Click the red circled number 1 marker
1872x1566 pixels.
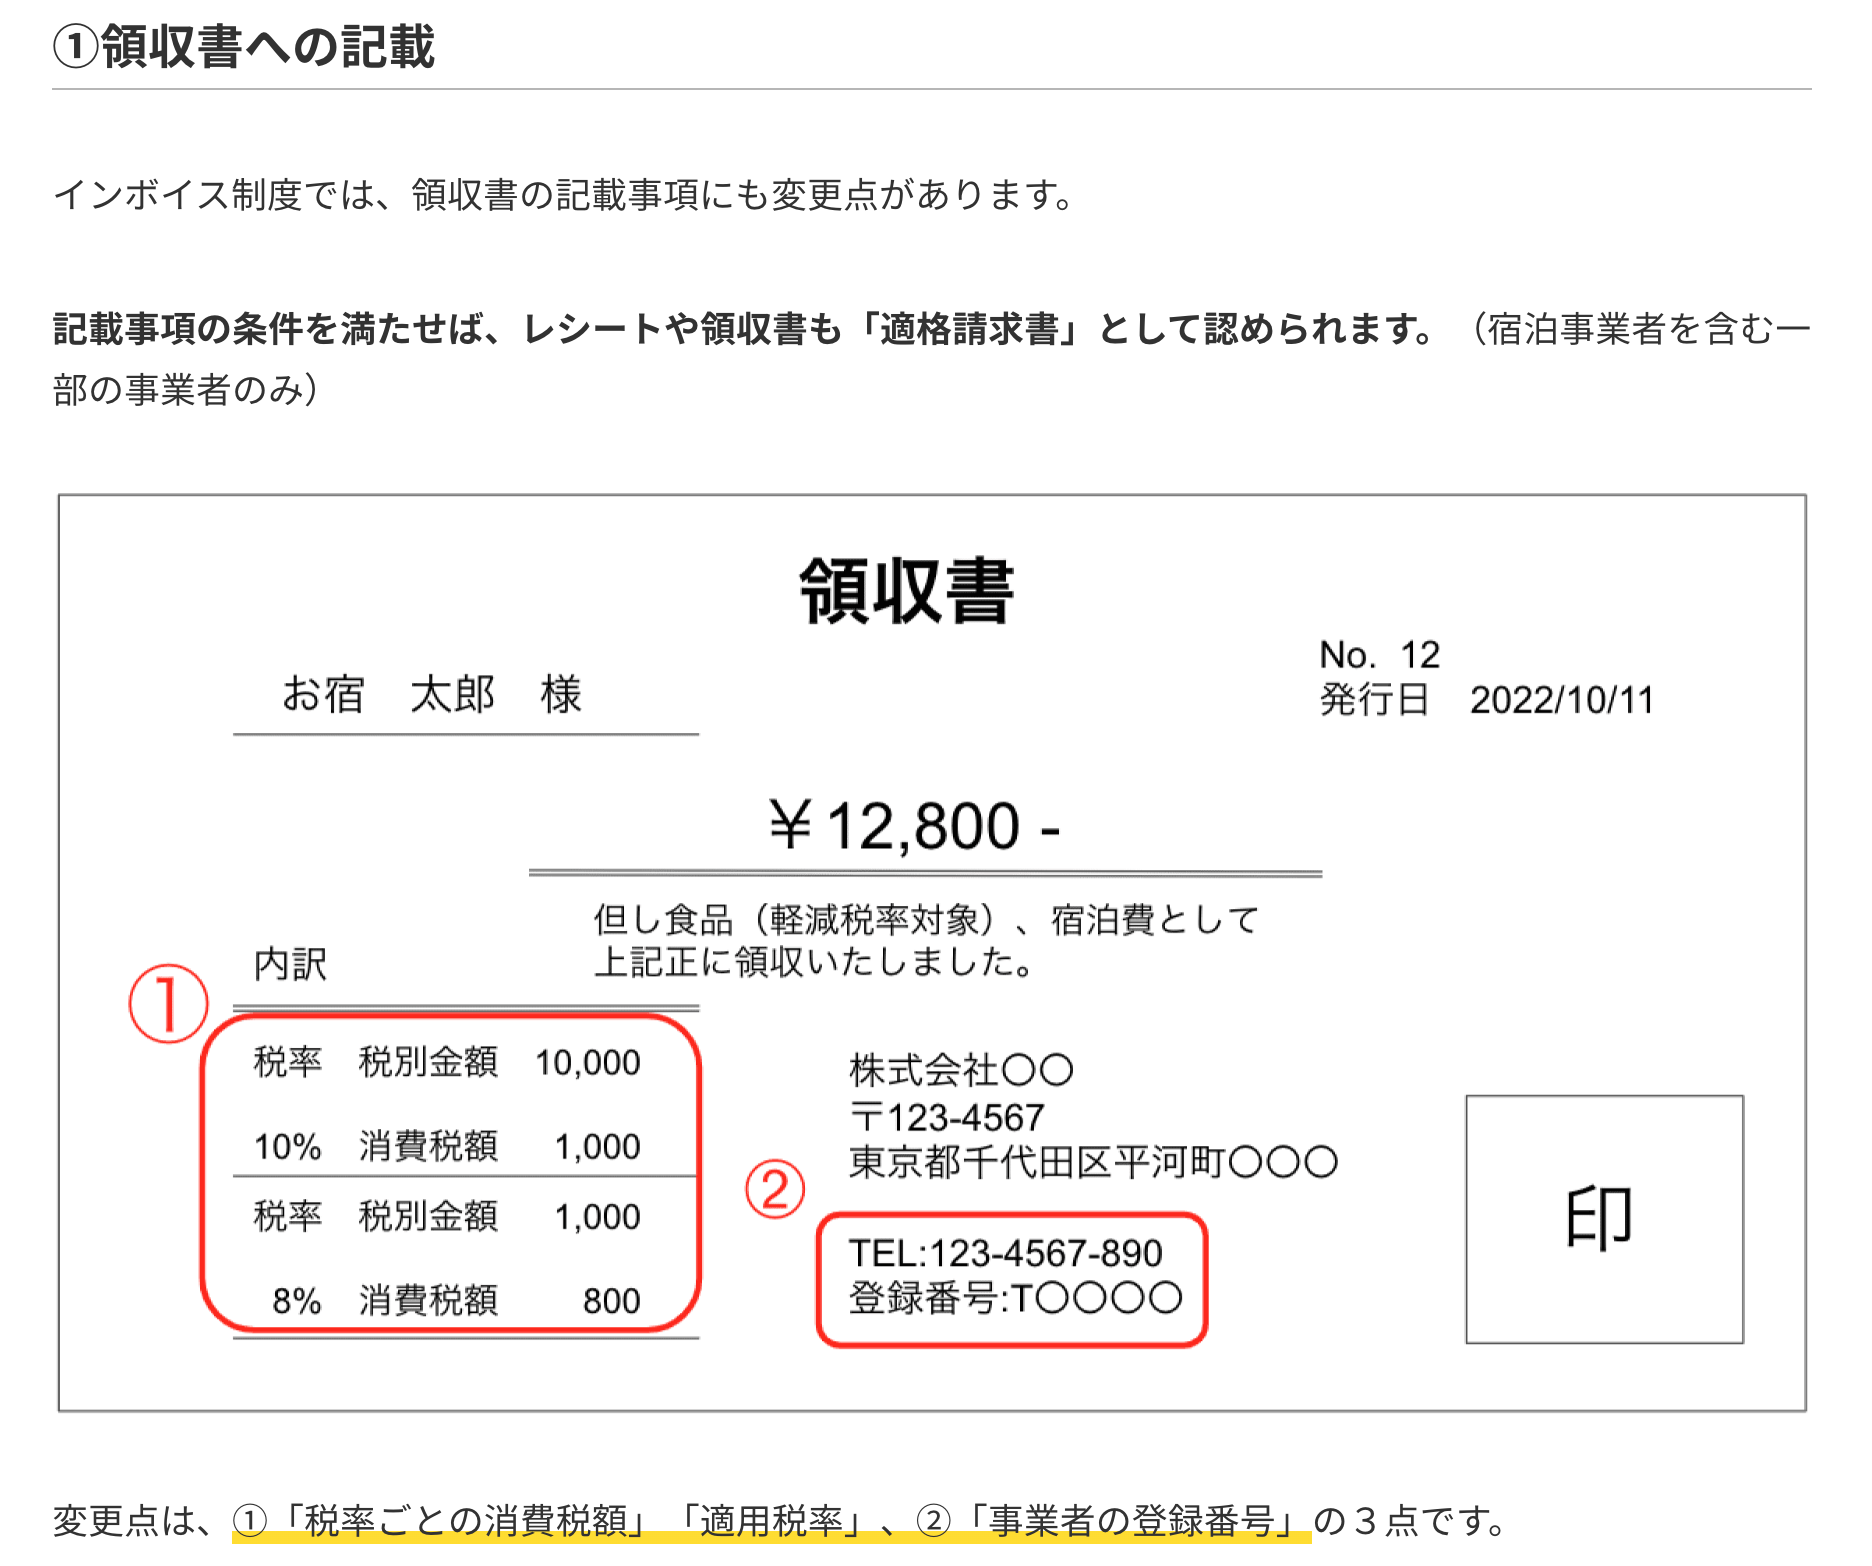pos(168,1003)
